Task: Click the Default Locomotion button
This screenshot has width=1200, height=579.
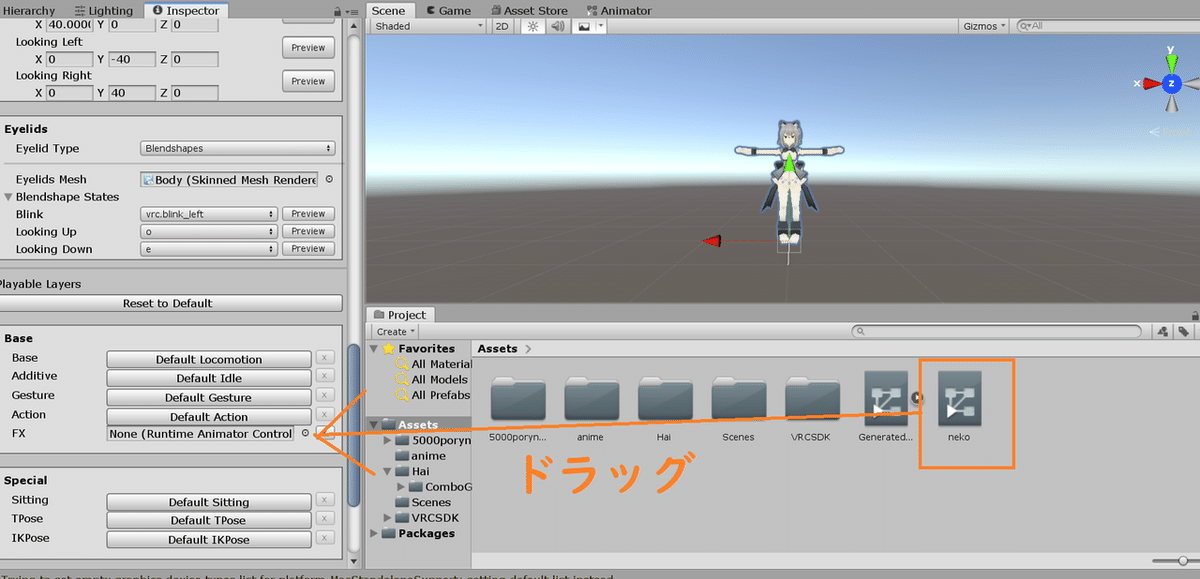Action: pyautogui.click(x=209, y=359)
